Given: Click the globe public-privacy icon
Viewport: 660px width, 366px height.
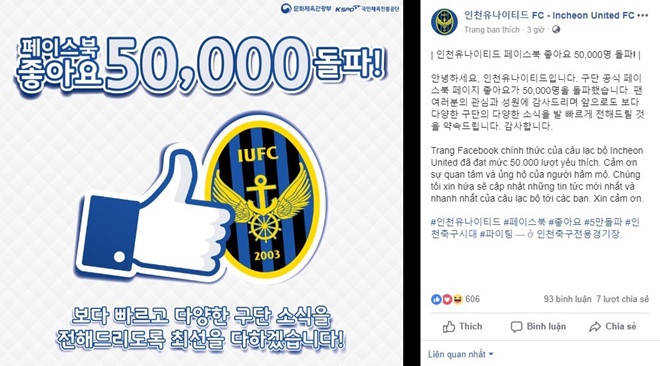Looking at the screenshot, I should coord(556,29).
